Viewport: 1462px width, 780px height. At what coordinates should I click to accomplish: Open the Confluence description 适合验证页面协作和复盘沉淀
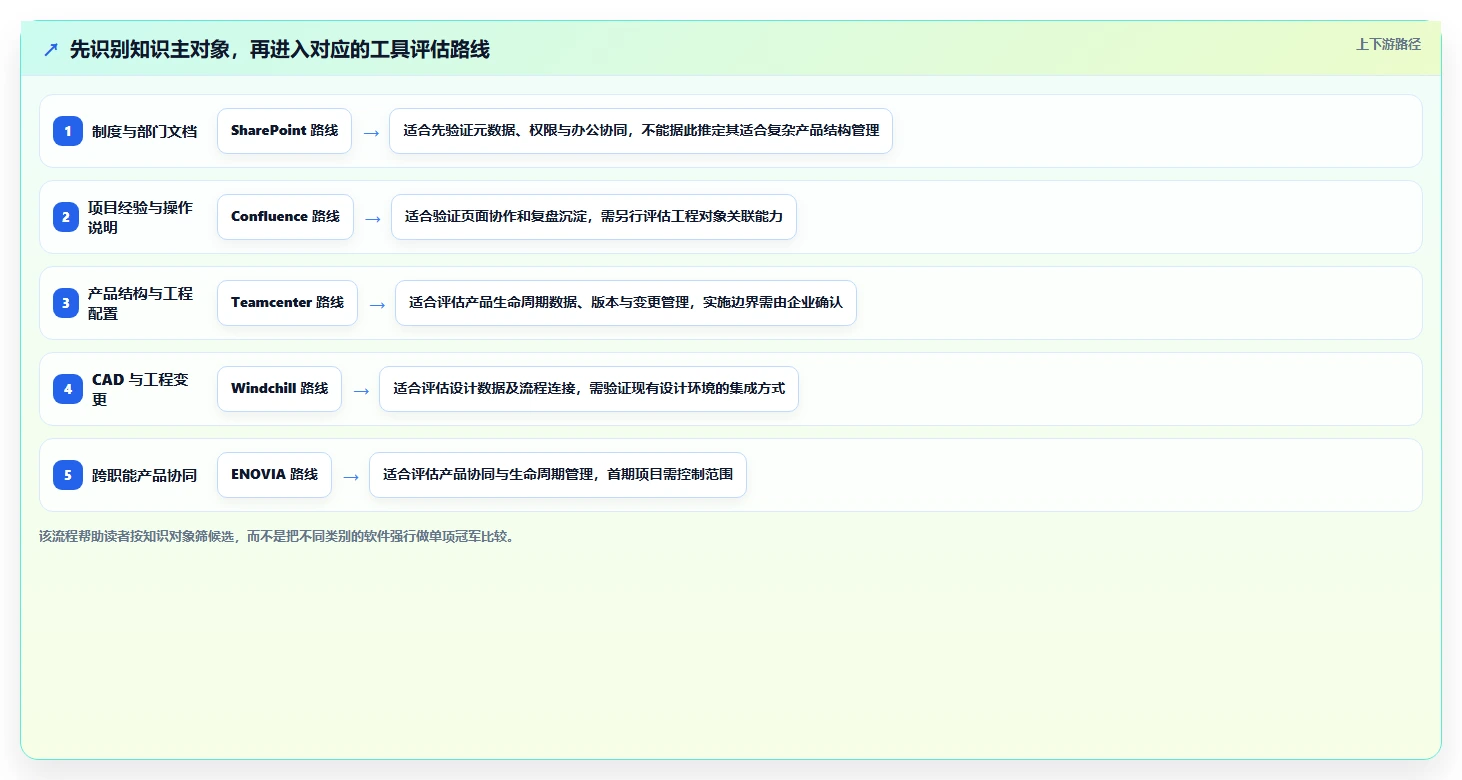[x=594, y=217]
